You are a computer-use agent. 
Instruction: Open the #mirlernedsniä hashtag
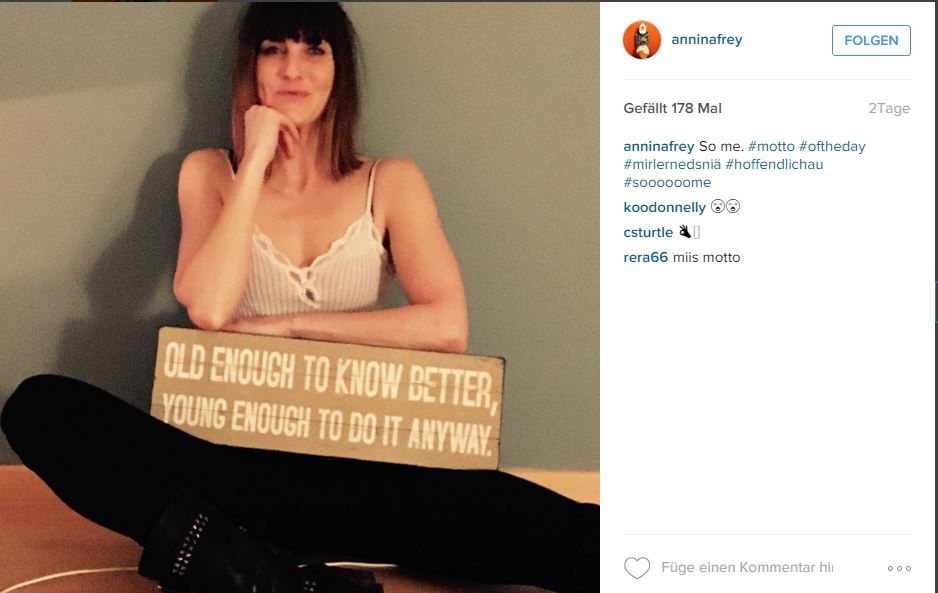click(672, 164)
